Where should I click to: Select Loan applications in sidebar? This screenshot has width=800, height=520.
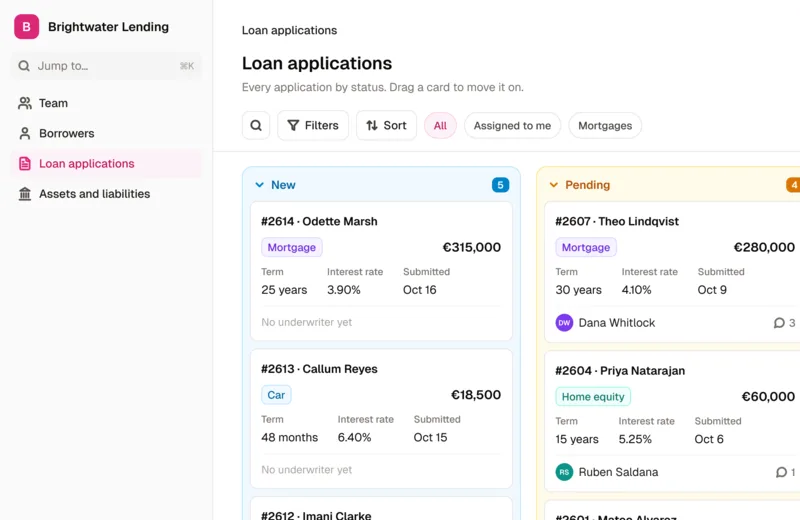[x=106, y=163]
